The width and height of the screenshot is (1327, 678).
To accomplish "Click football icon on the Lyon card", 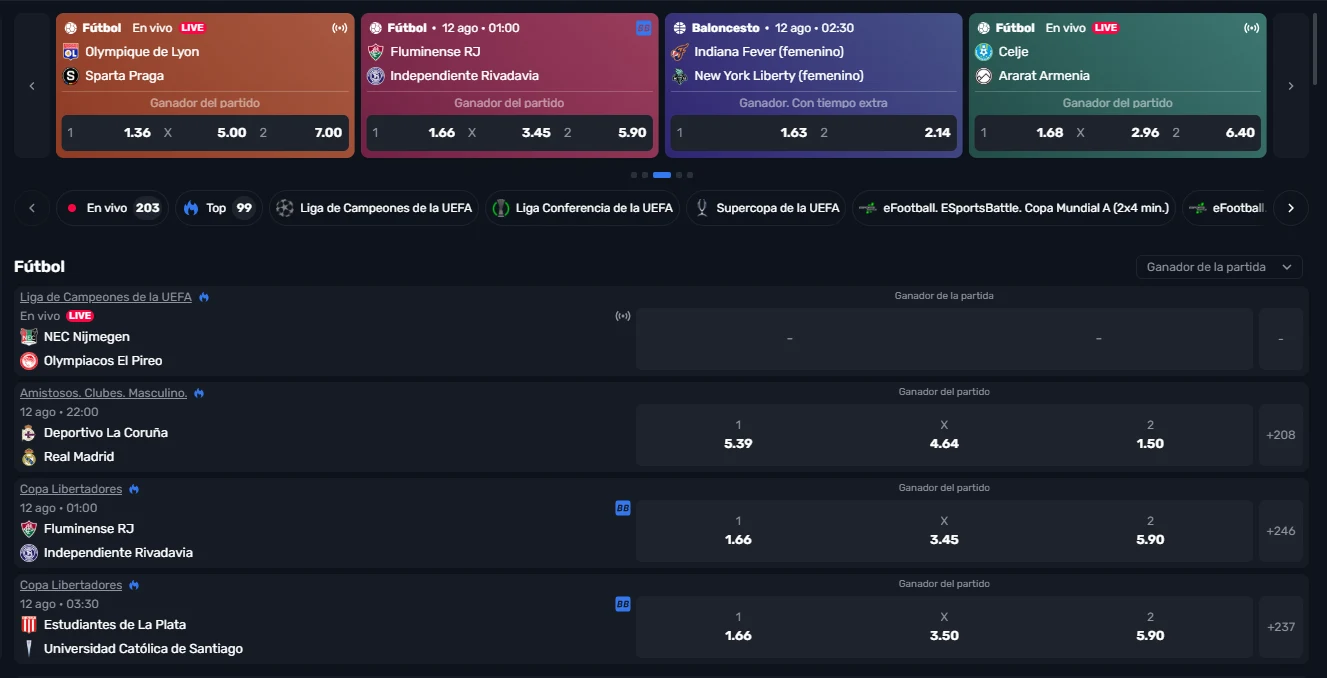I will (70, 28).
